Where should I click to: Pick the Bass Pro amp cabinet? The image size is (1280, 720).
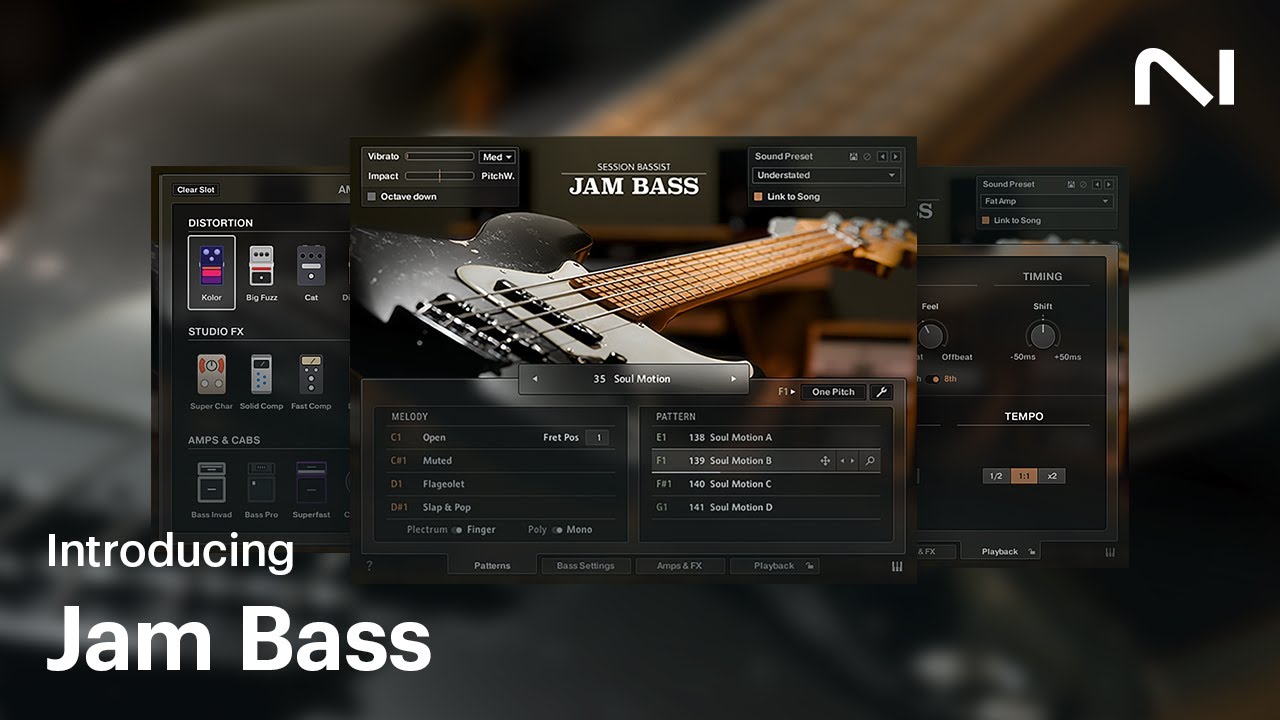tap(261, 490)
